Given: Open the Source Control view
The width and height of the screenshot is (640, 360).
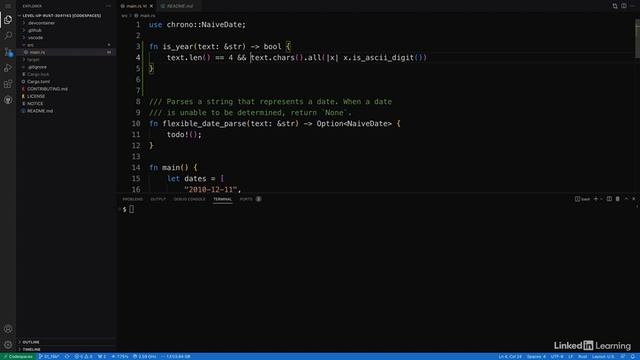Looking at the screenshot, I should click(8, 52).
